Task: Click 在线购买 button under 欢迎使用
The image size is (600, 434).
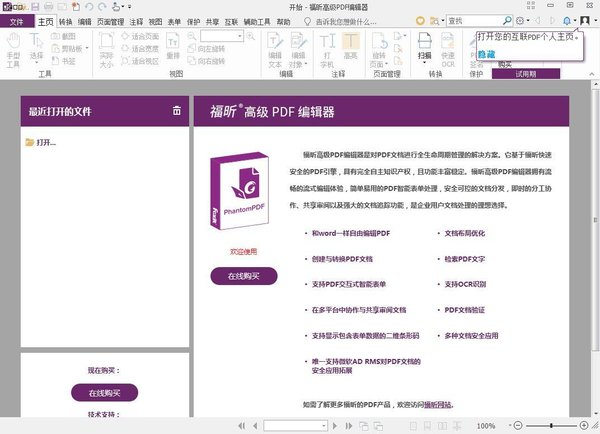Action: point(244,276)
